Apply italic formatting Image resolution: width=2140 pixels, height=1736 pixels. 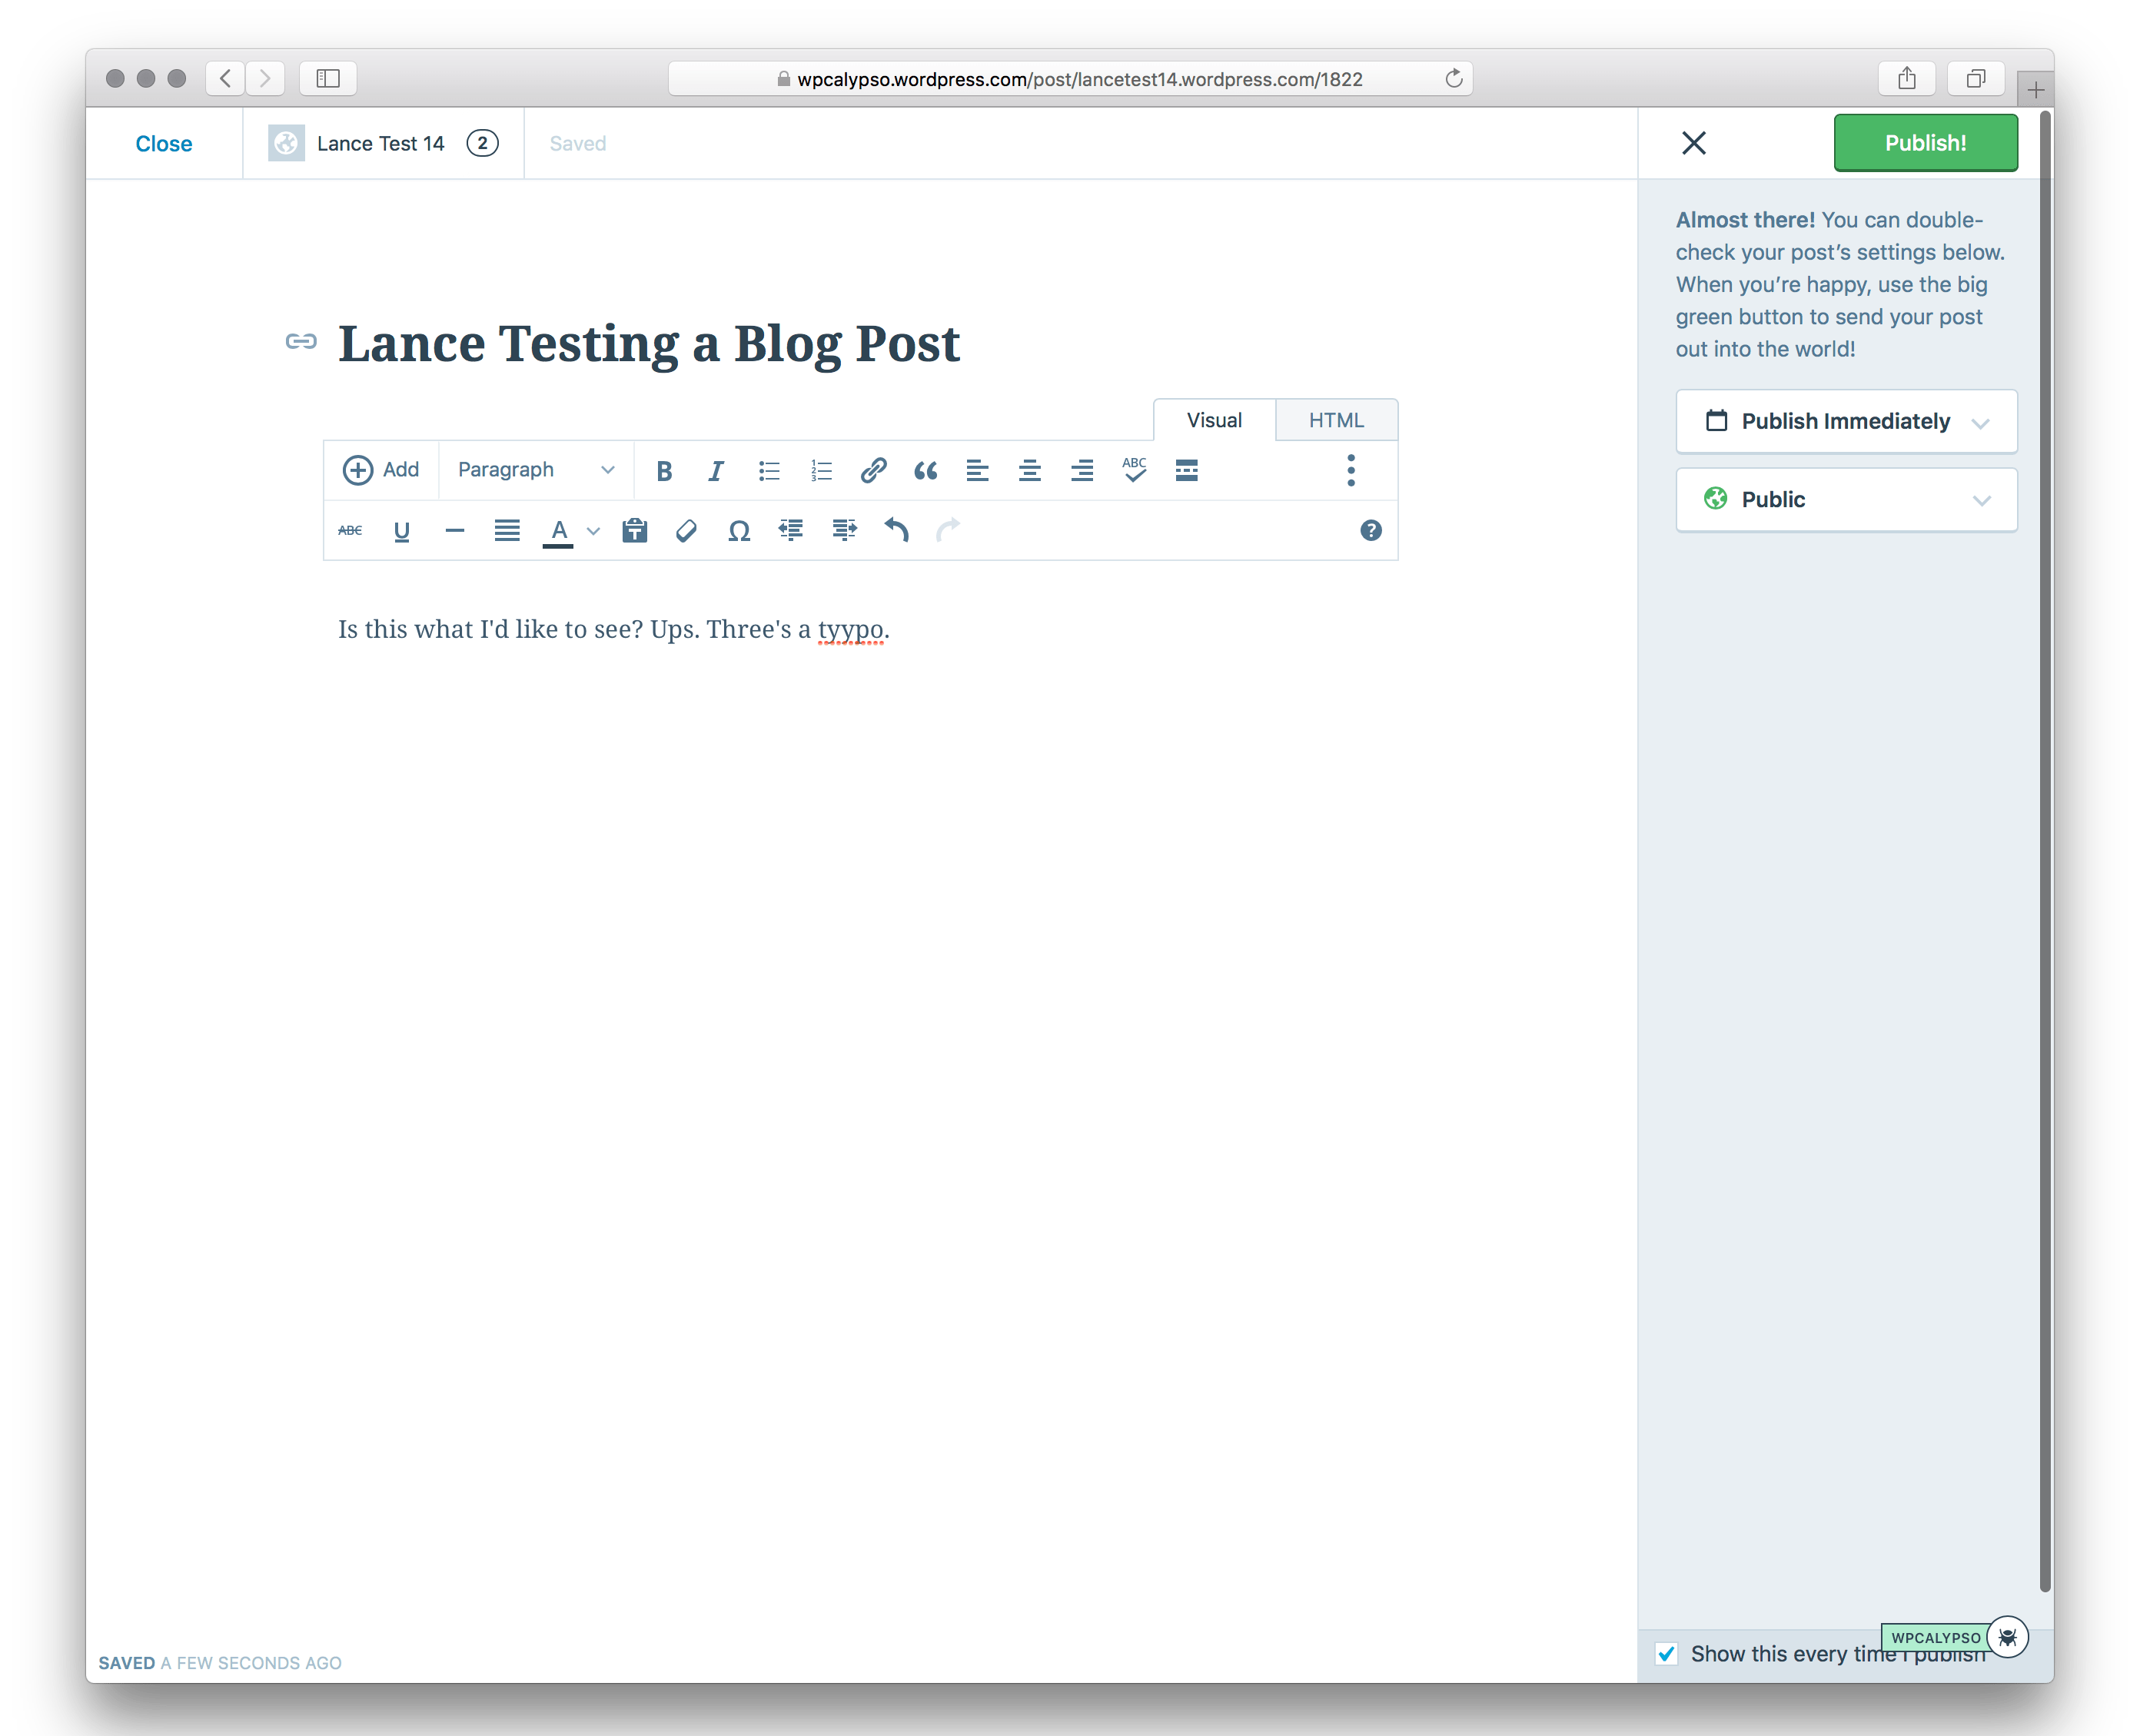tap(716, 470)
